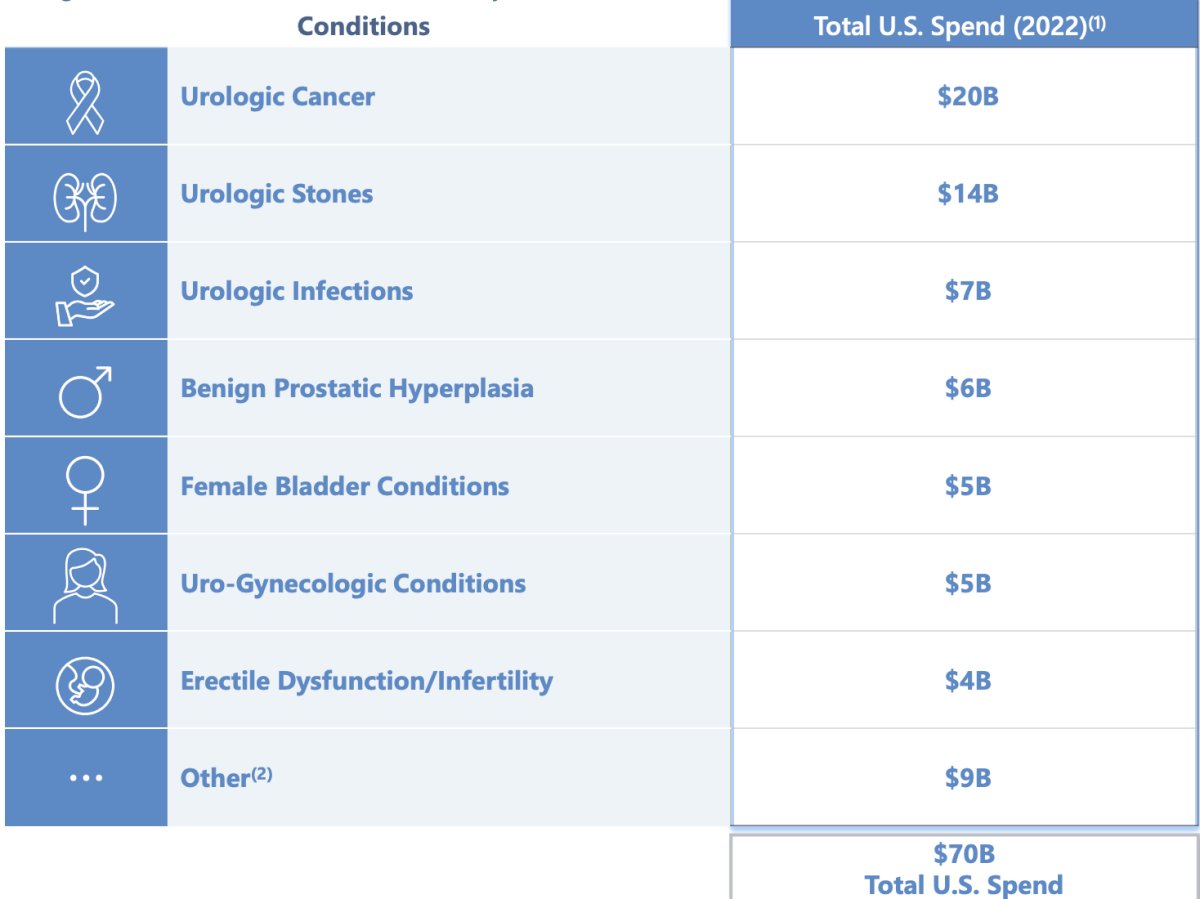Select the Benign Prostatic Hyperplasia label
This screenshot has width=1200, height=899.
coord(357,389)
